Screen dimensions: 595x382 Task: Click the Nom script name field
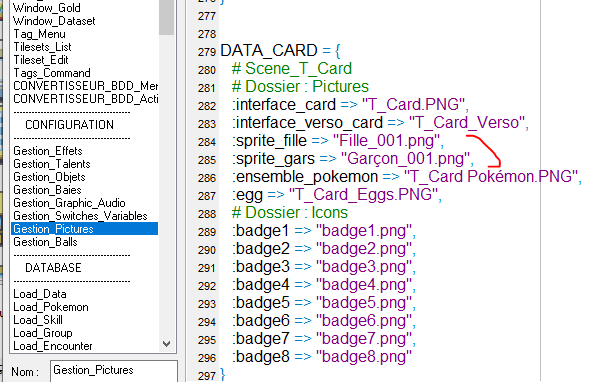[113, 371]
